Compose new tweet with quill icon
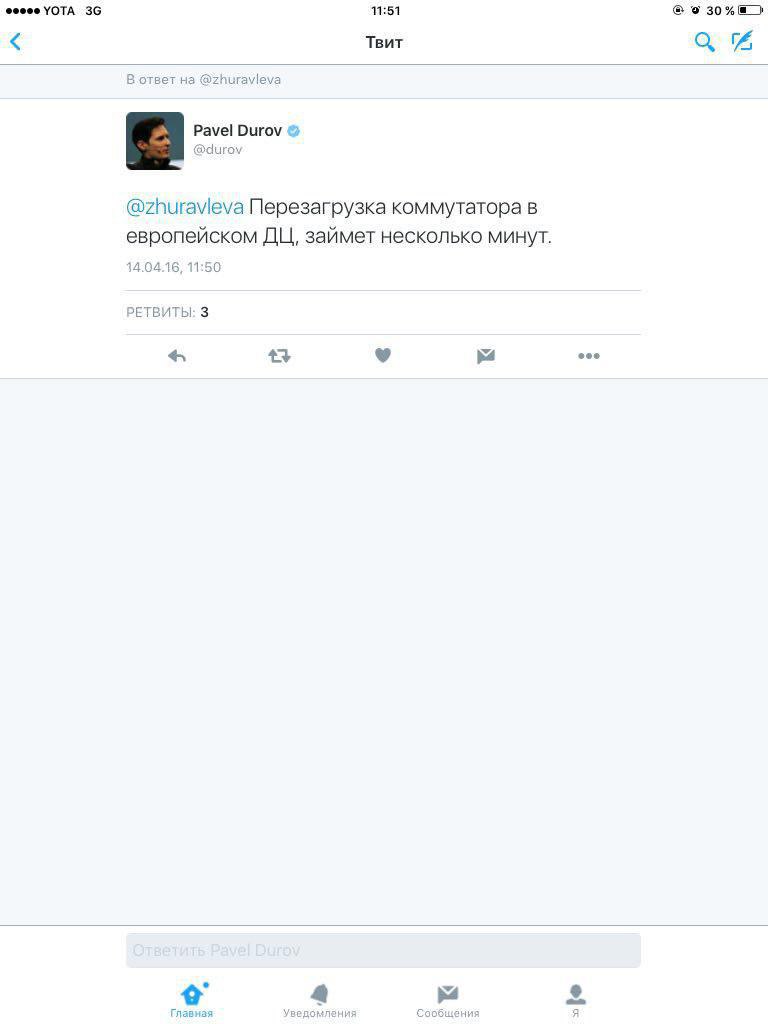 [x=743, y=41]
